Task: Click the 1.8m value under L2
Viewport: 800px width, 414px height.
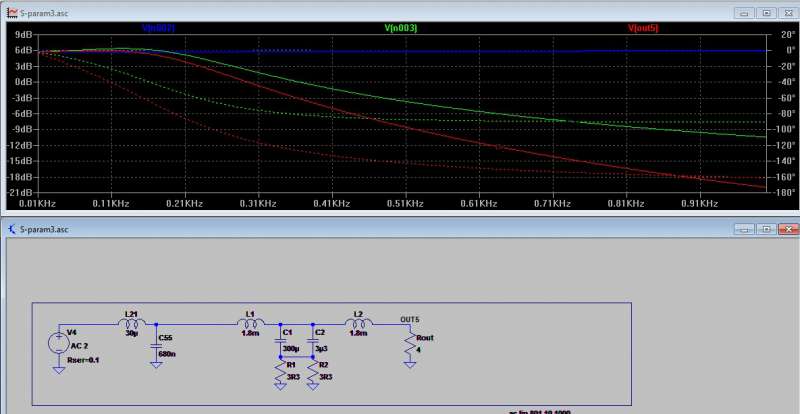Action: [x=358, y=333]
